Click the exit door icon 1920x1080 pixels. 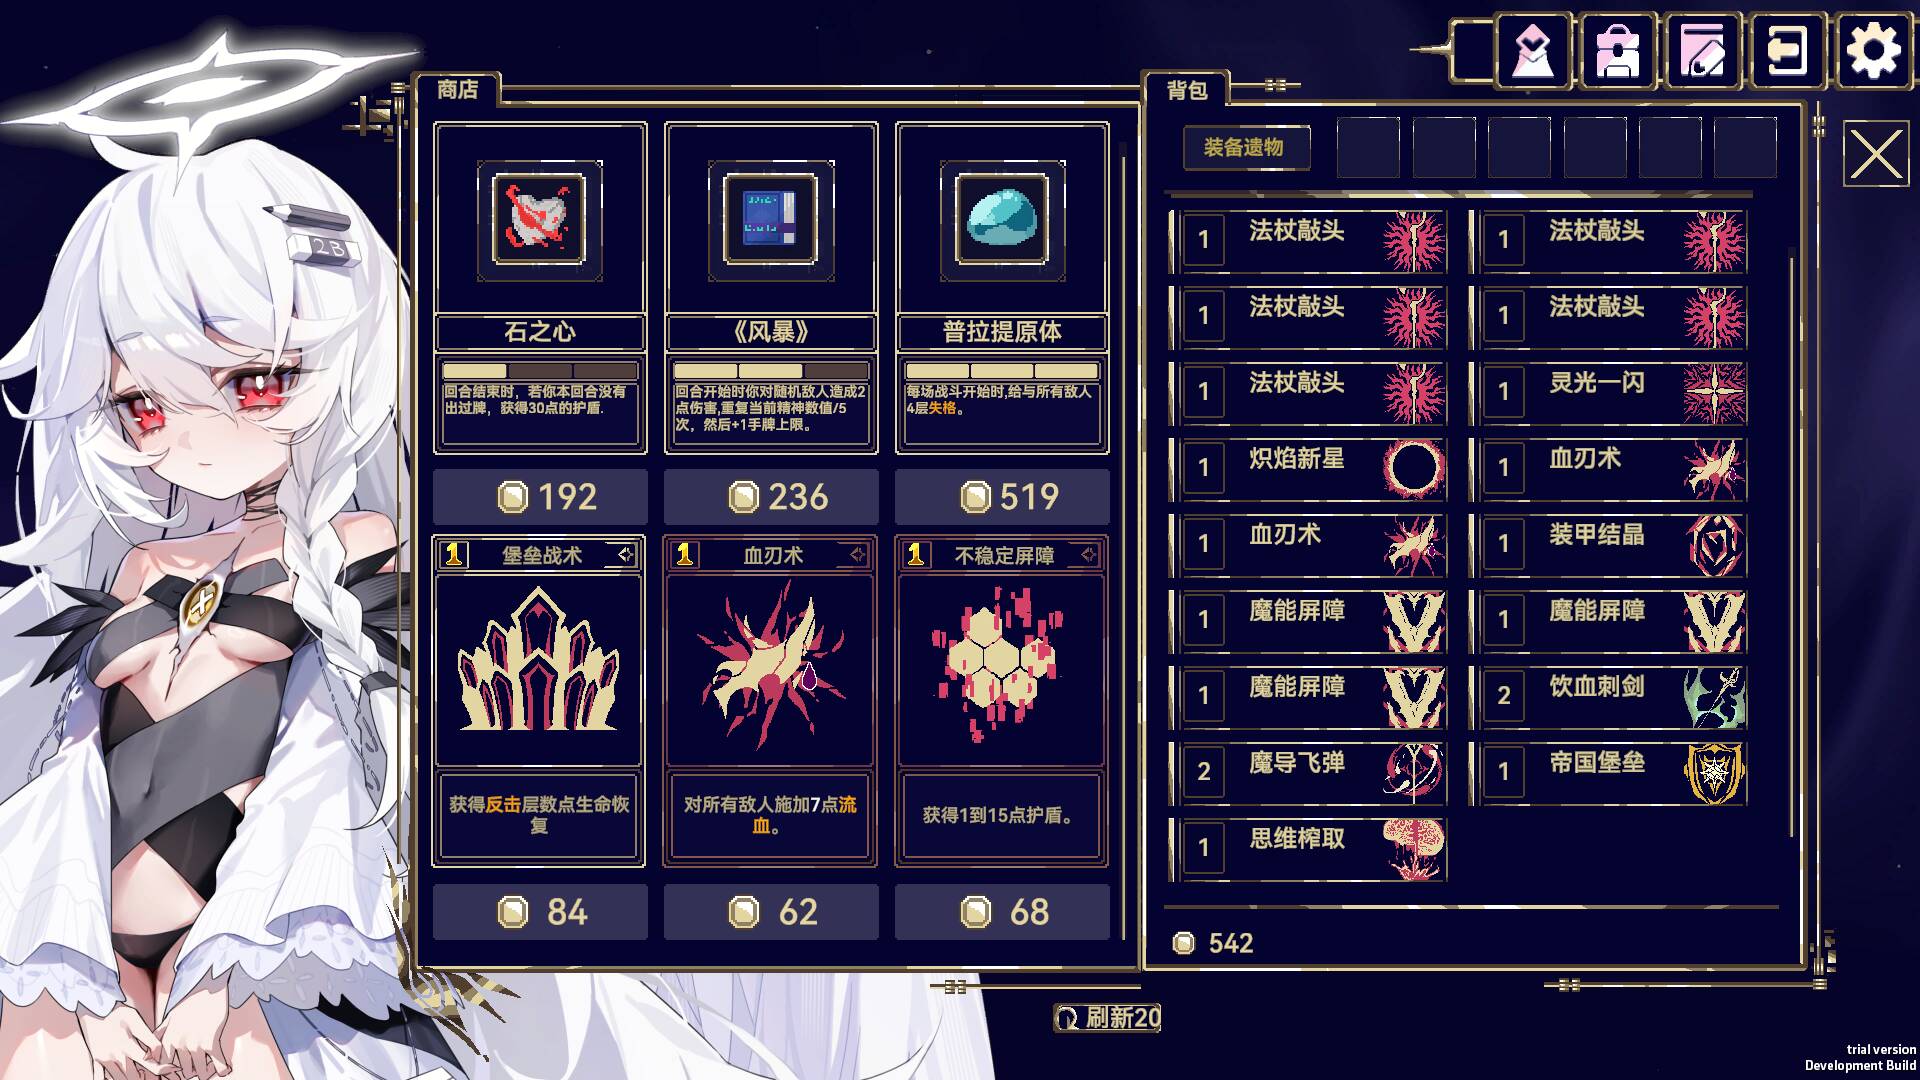tap(1788, 50)
